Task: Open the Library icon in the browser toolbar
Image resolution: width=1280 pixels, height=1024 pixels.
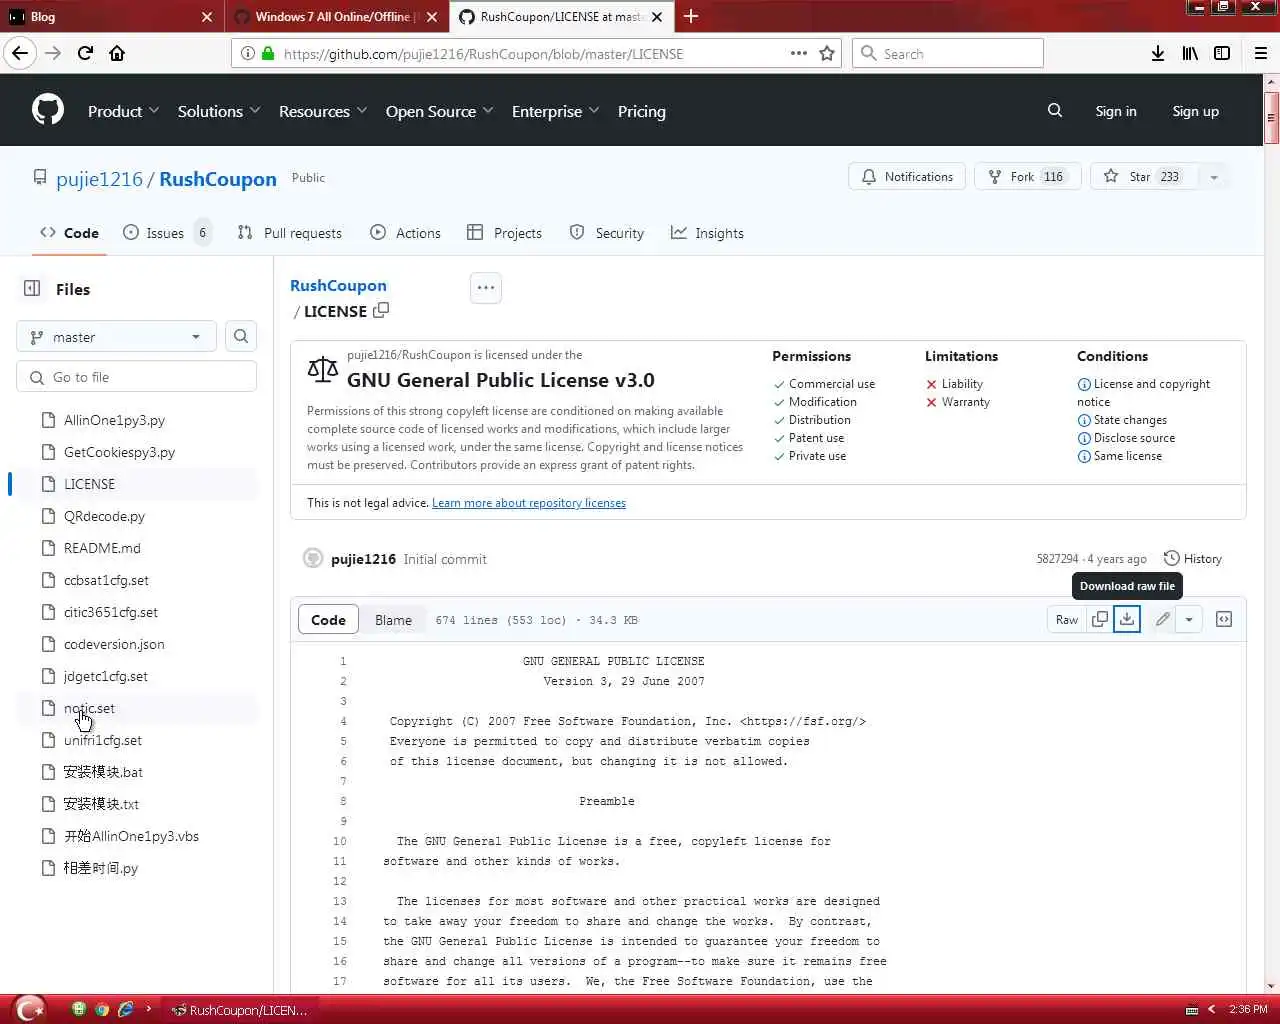Action: 1190,53
